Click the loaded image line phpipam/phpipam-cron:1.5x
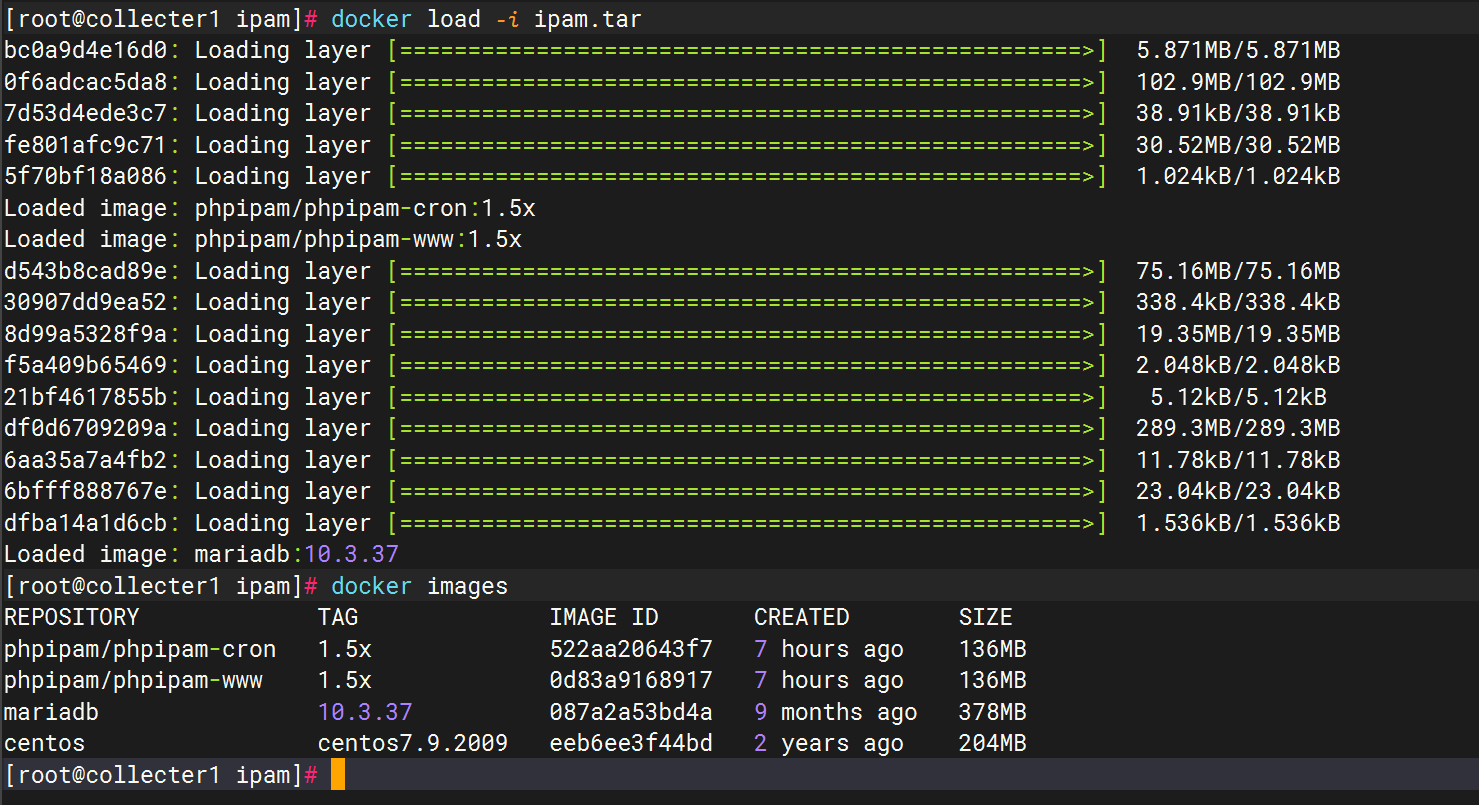The width and height of the screenshot is (1479, 805). pyautogui.click(x=270, y=208)
